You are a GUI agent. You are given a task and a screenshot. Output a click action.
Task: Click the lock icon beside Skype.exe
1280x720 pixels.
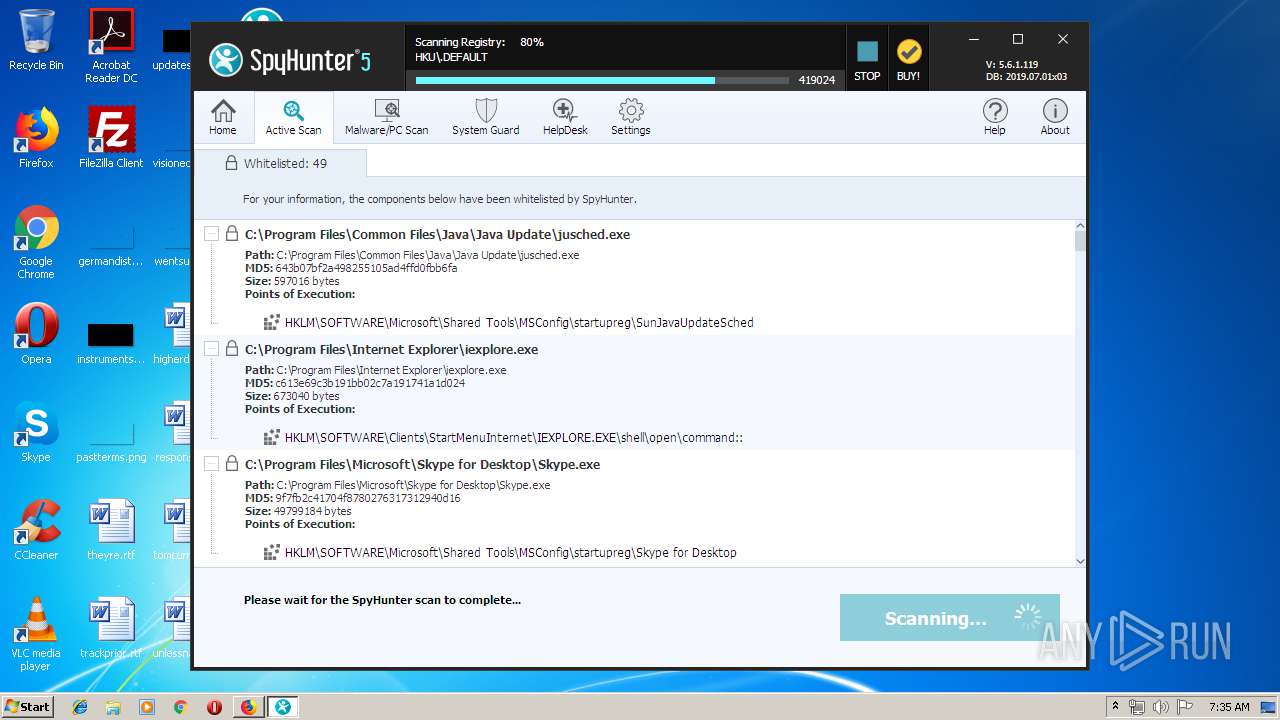pos(232,464)
